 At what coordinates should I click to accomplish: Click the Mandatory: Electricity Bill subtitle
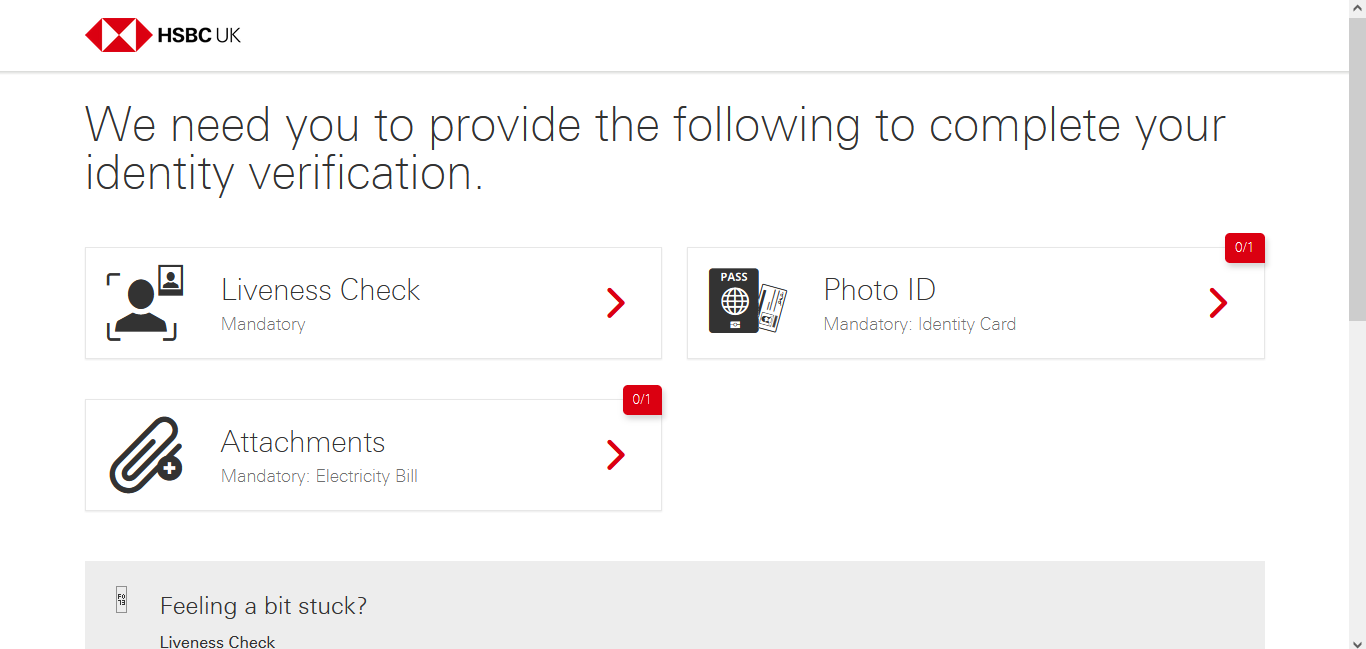pos(319,476)
